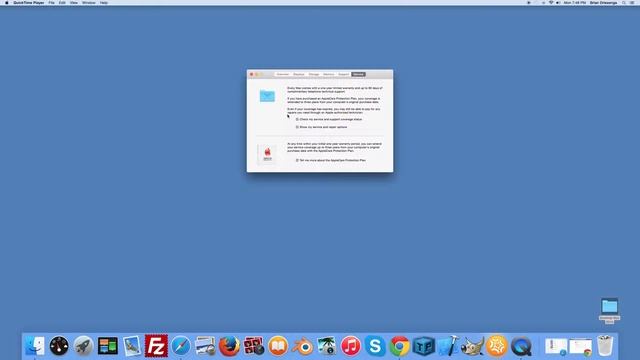Screen dimensions: 640x360
Task: Open the Trash in the dock
Action: pyautogui.click(x=605, y=346)
